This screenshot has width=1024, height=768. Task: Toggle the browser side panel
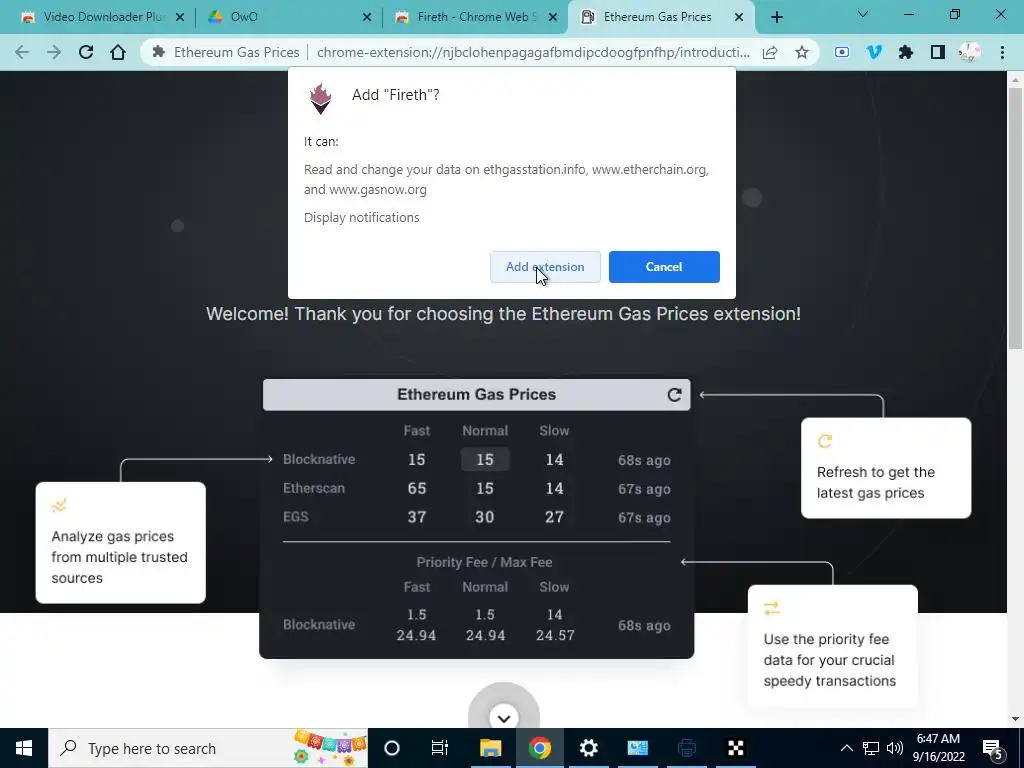(938, 52)
